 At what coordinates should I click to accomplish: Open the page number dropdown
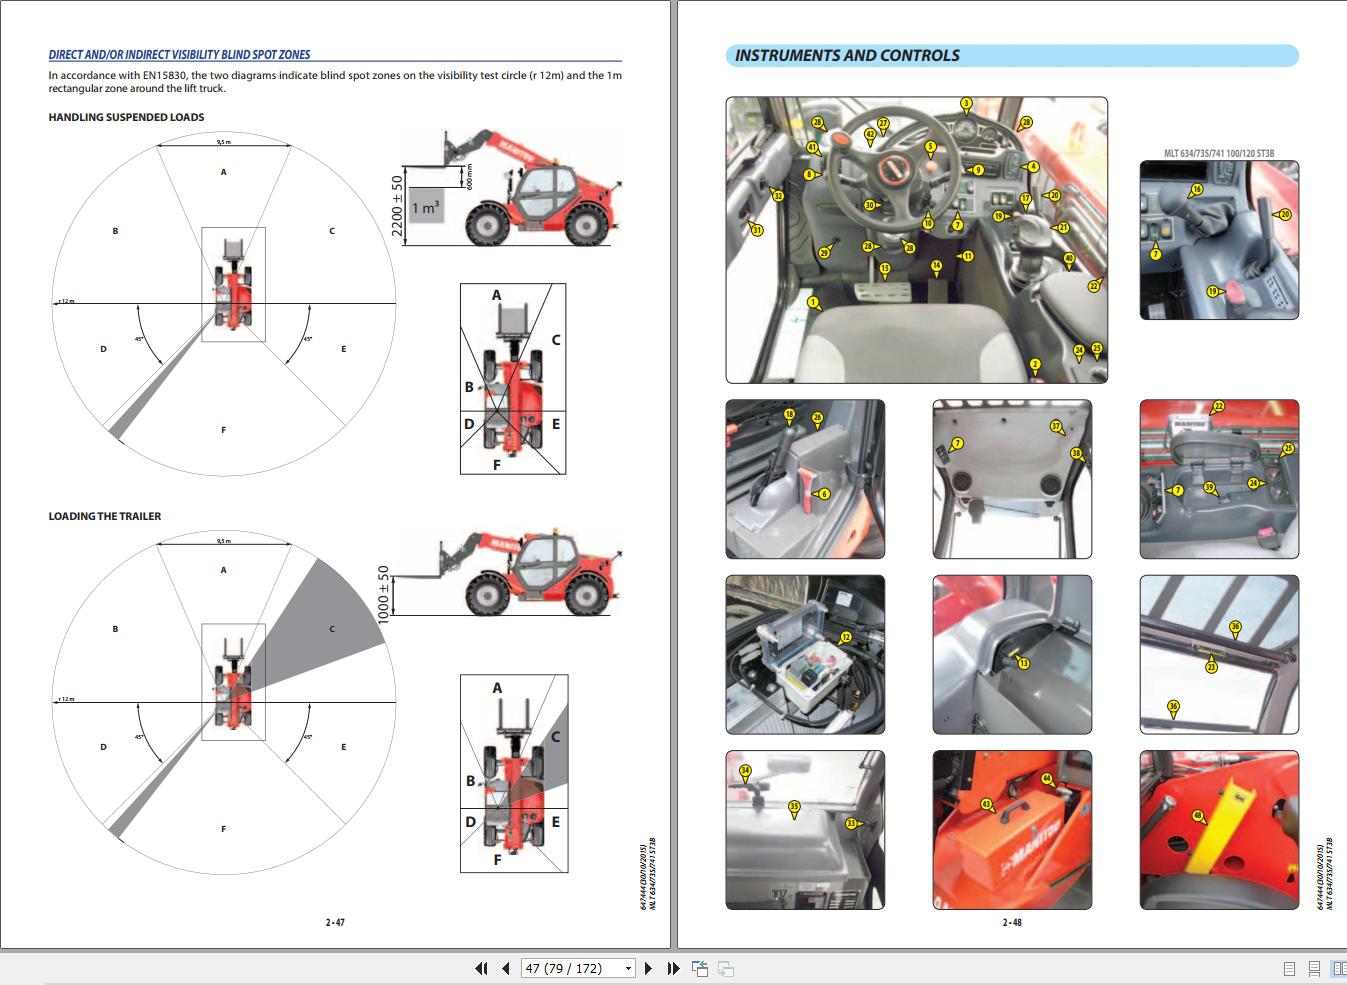pyautogui.click(x=630, y=968)
